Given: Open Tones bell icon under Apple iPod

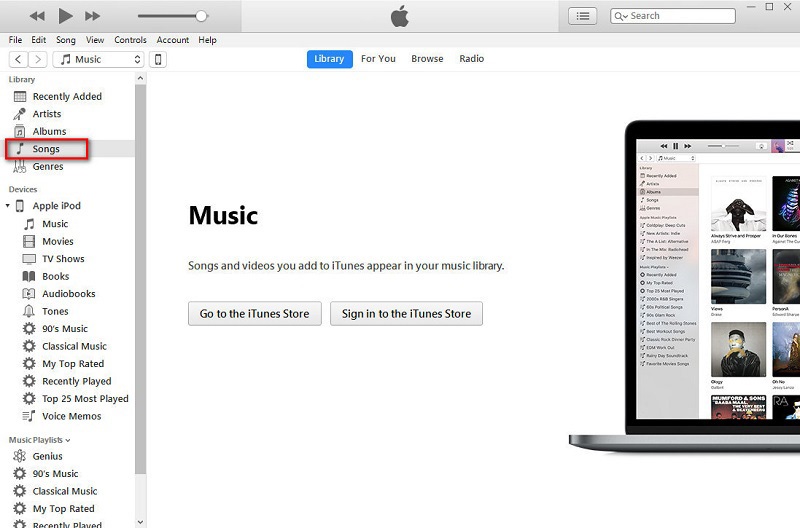Looking at the screenshot, I should point(29,311).
